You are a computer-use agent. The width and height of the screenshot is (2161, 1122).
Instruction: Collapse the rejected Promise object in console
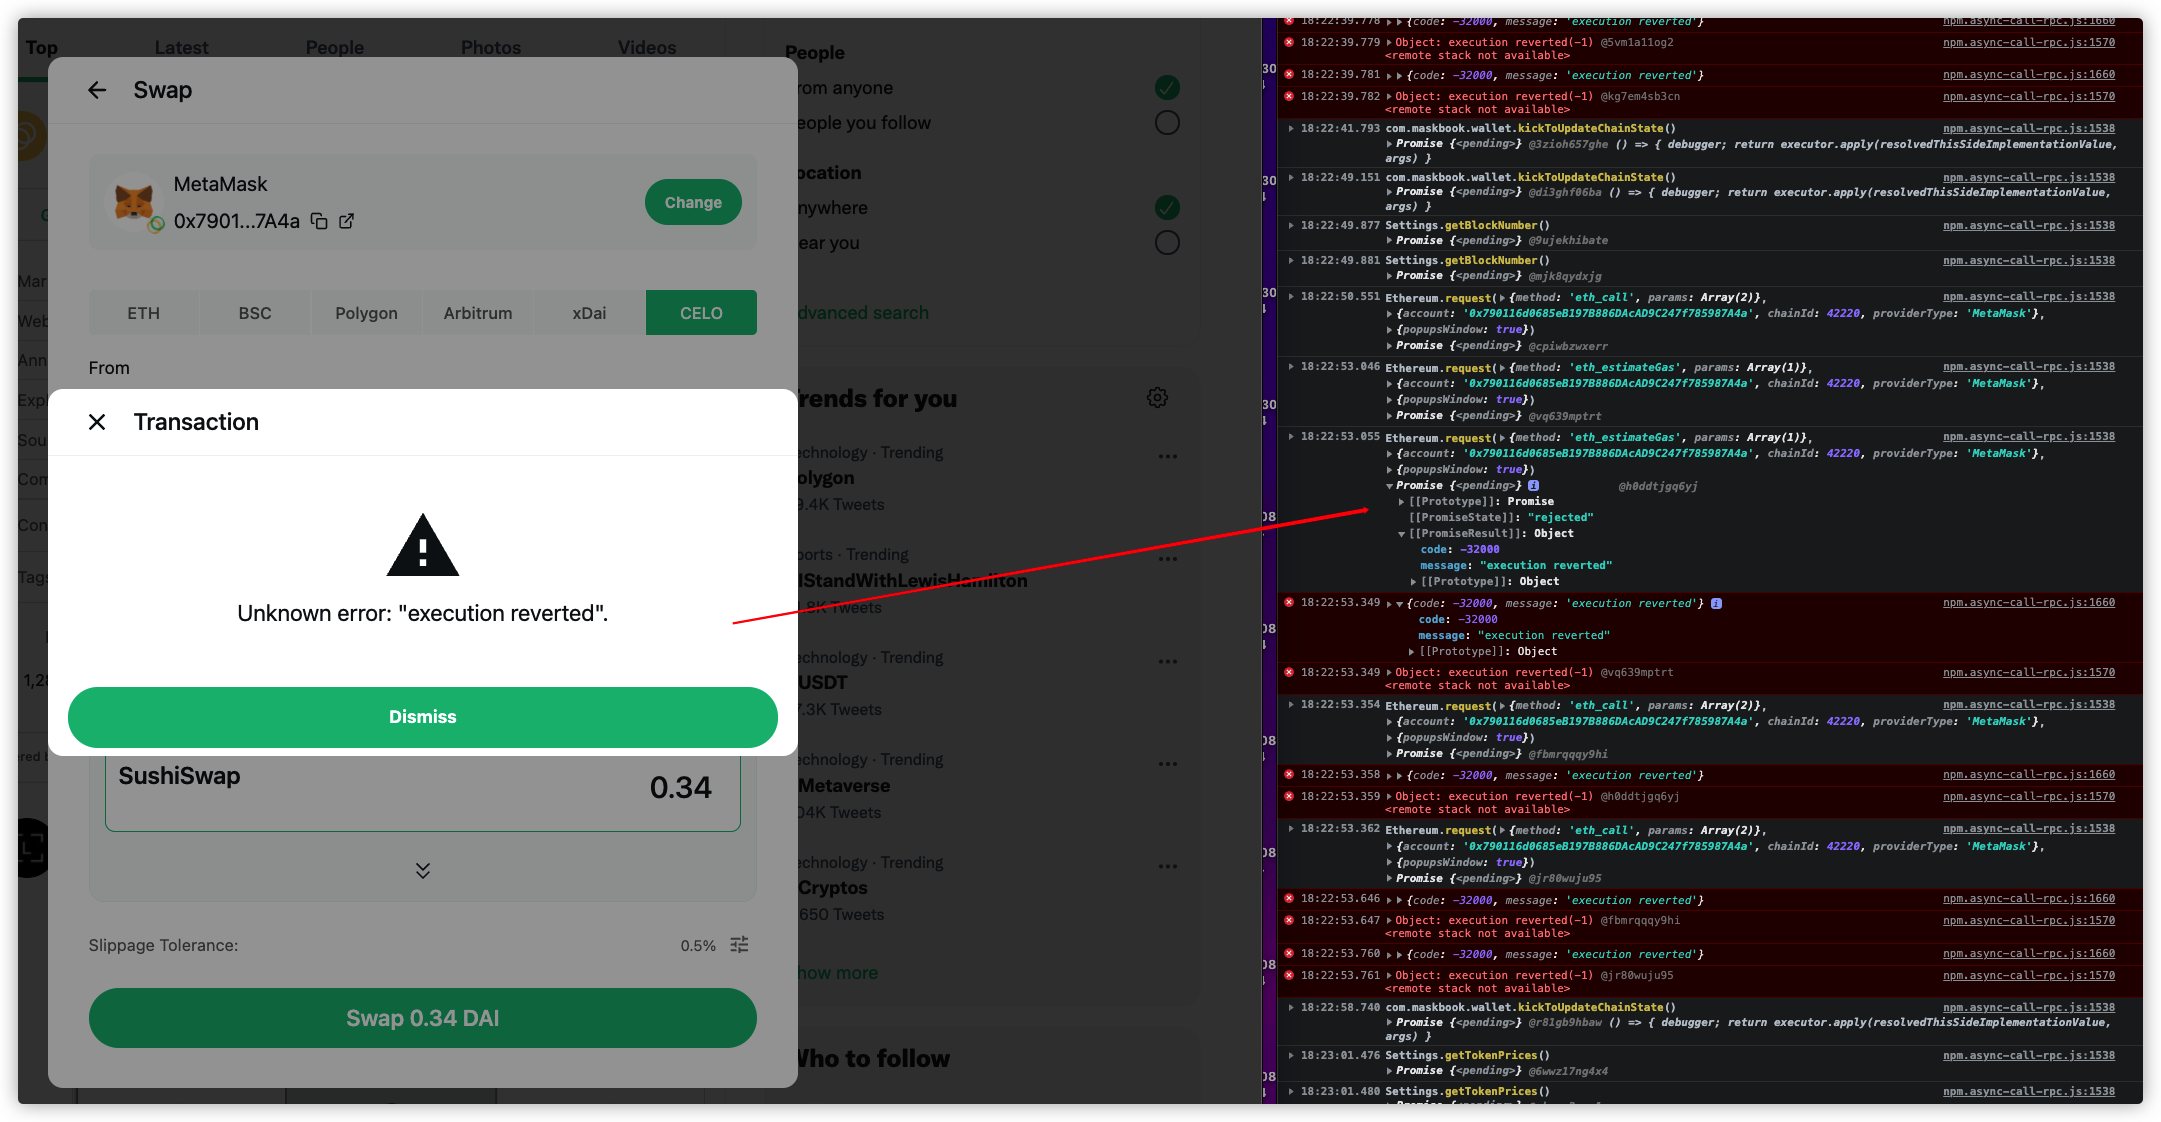1390,486
